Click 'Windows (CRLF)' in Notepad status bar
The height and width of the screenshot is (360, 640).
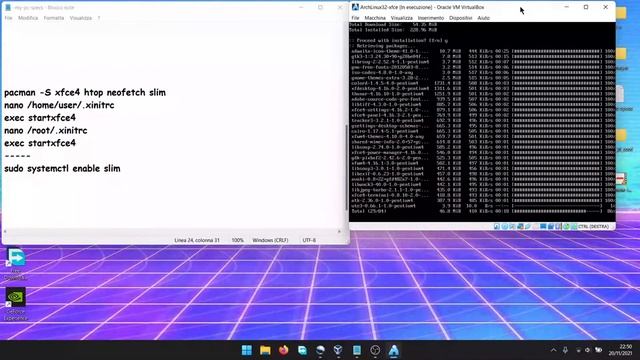pyautogui.click(x=270, y=240)
